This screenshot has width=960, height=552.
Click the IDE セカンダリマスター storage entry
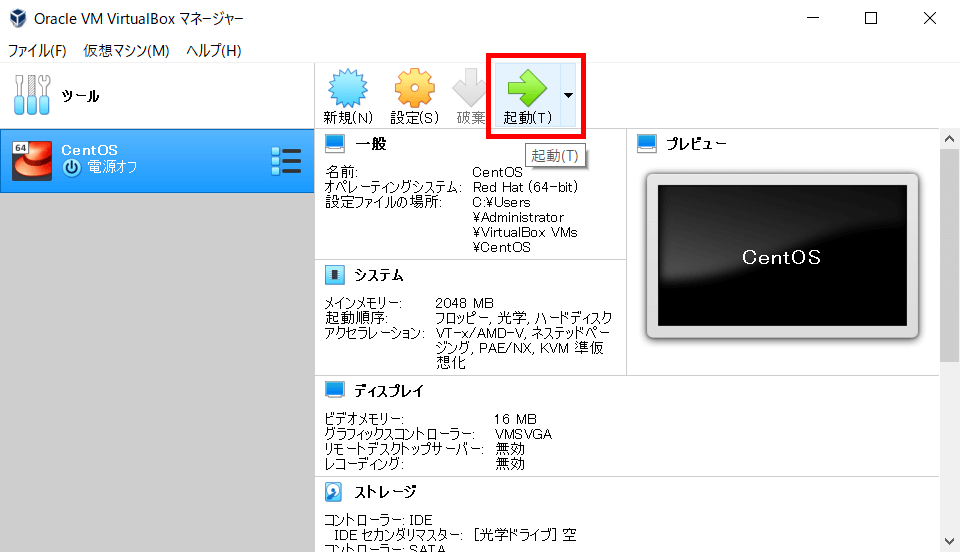click(455, 534)
